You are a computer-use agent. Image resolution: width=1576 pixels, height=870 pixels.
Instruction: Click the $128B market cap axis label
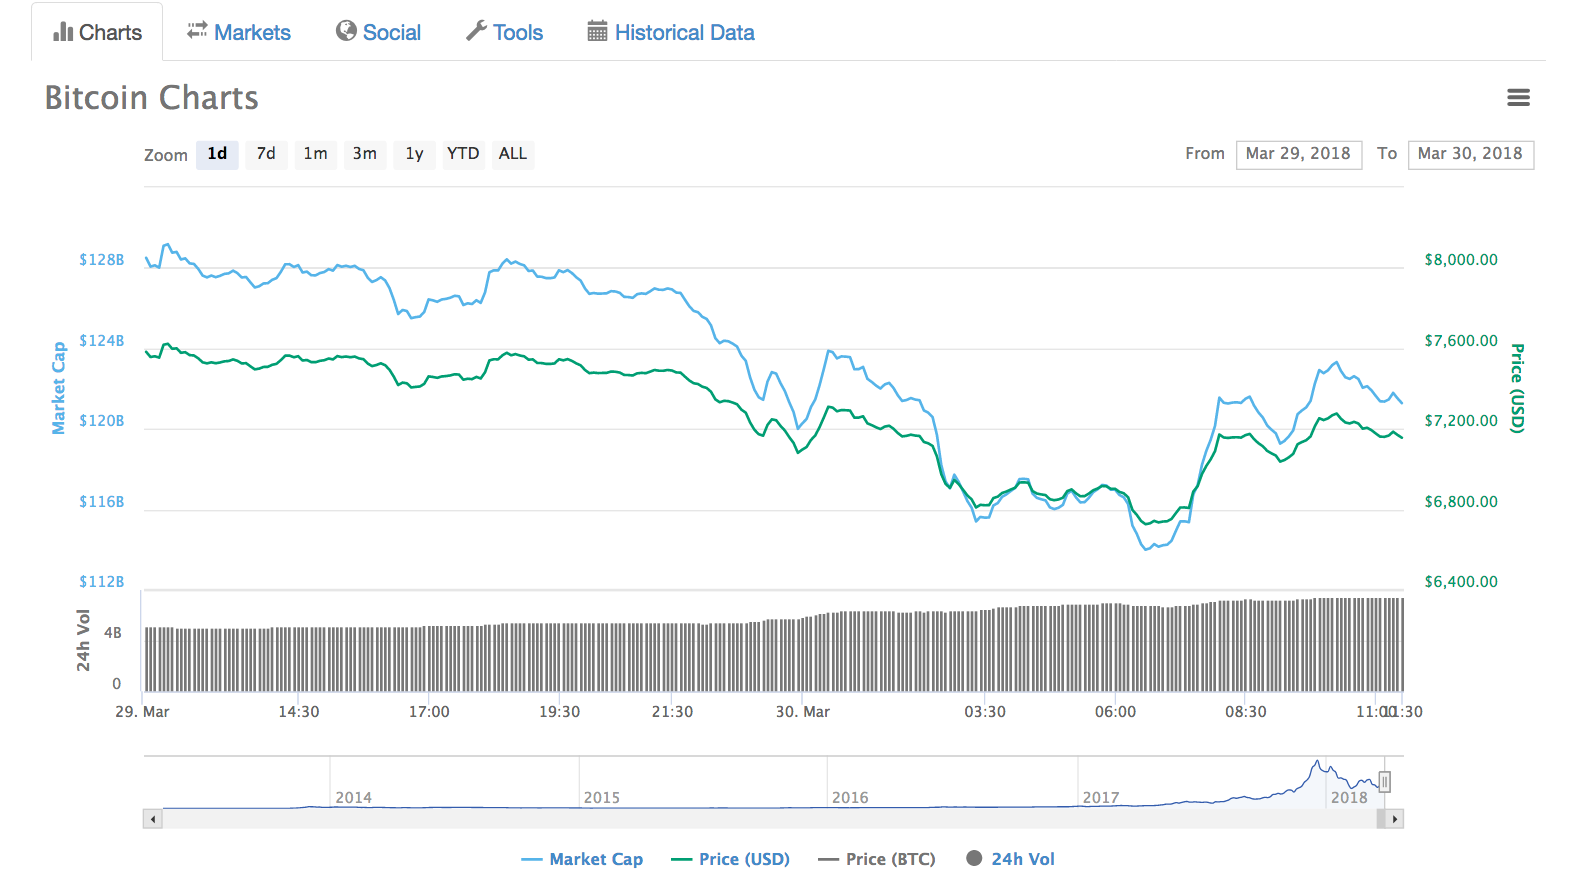tap(102, 260)
